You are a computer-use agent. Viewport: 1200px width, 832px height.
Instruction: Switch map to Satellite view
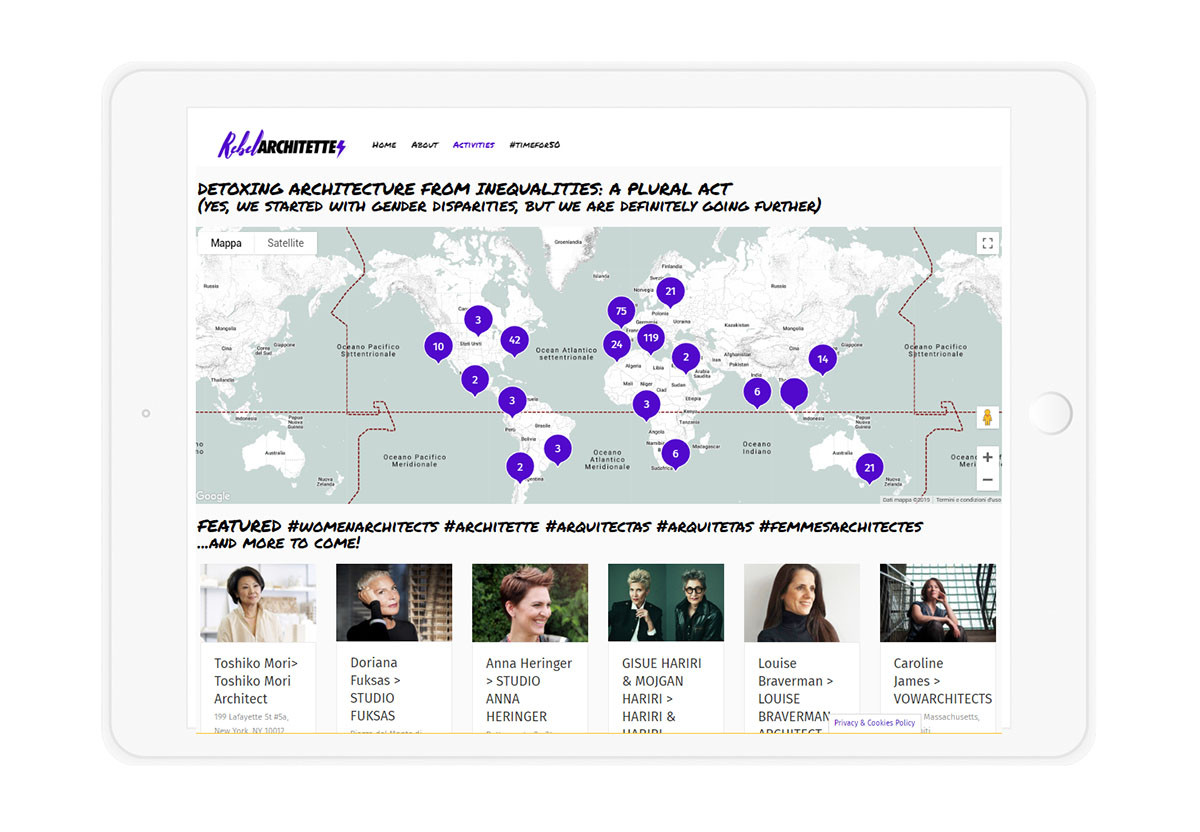click(x=286, y=243)
